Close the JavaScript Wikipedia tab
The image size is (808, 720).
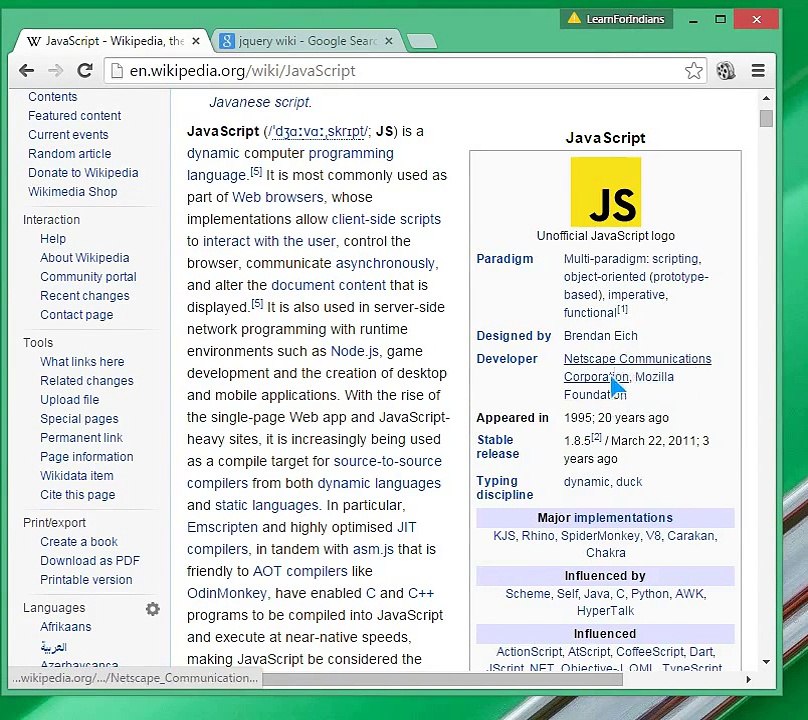[x=196, y=41]
